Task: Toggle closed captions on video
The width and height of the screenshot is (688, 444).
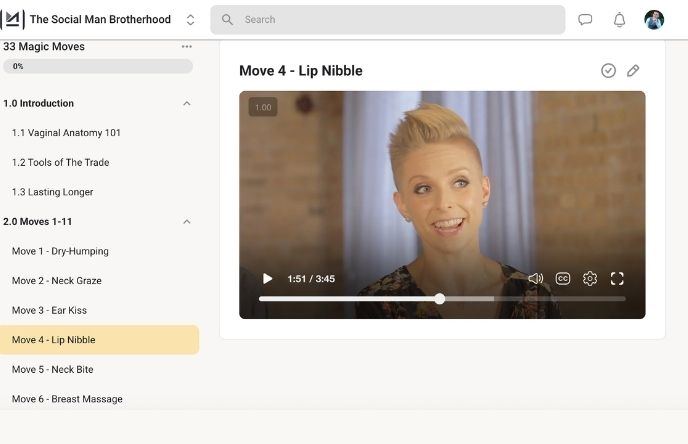Action: pyautogui.click(x=563, y=279)
